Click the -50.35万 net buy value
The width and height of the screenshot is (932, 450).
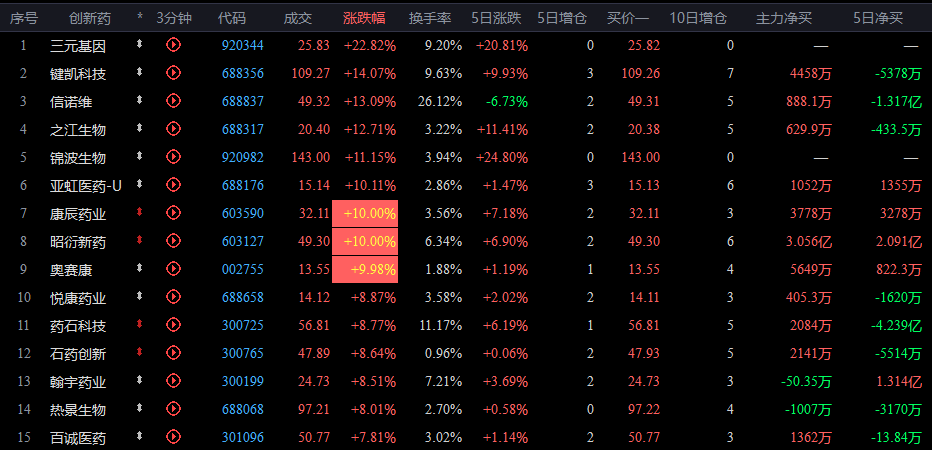tap(806, 381)
